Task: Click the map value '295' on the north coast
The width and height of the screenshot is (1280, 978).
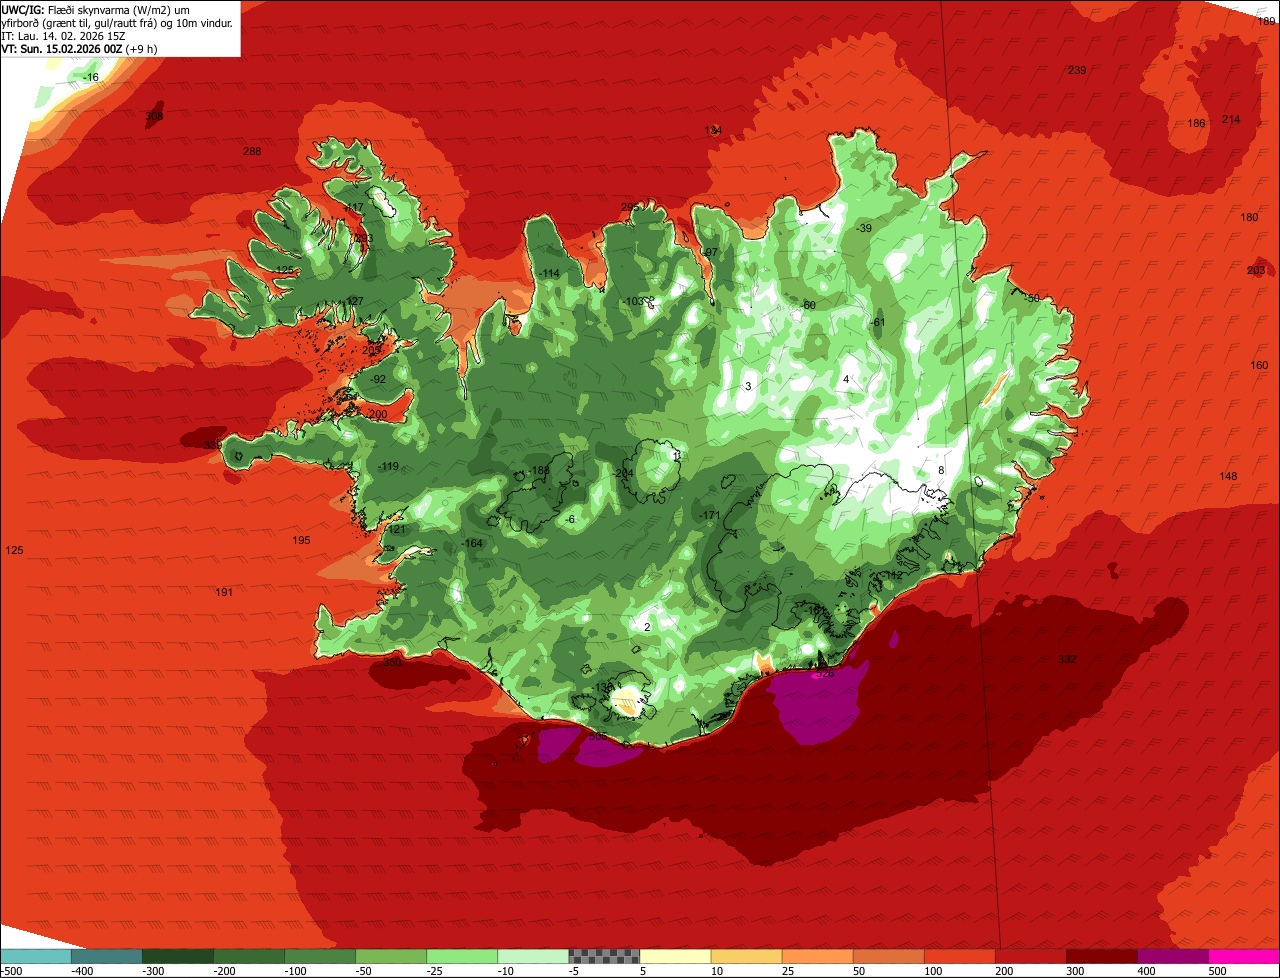Action: (629, 207)
